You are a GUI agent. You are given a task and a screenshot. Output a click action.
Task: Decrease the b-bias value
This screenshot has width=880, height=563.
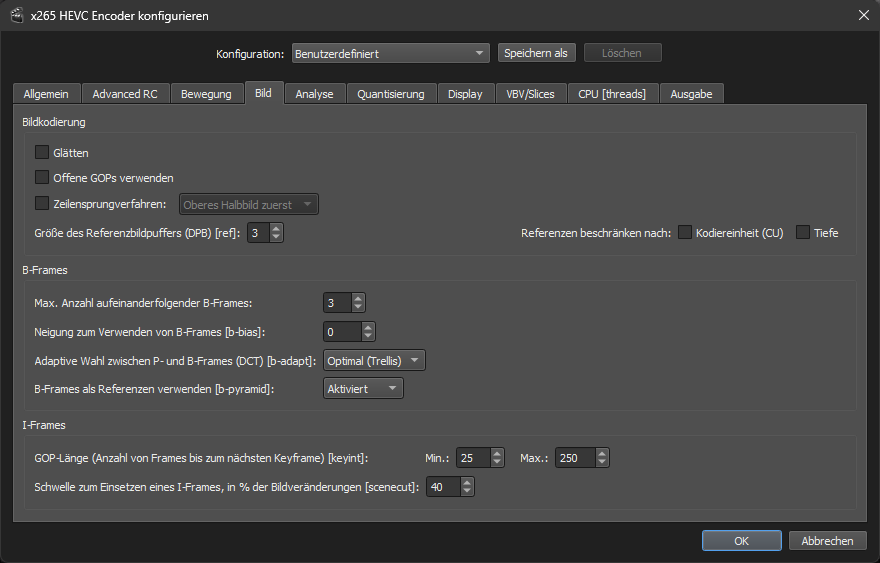(368, 337)
